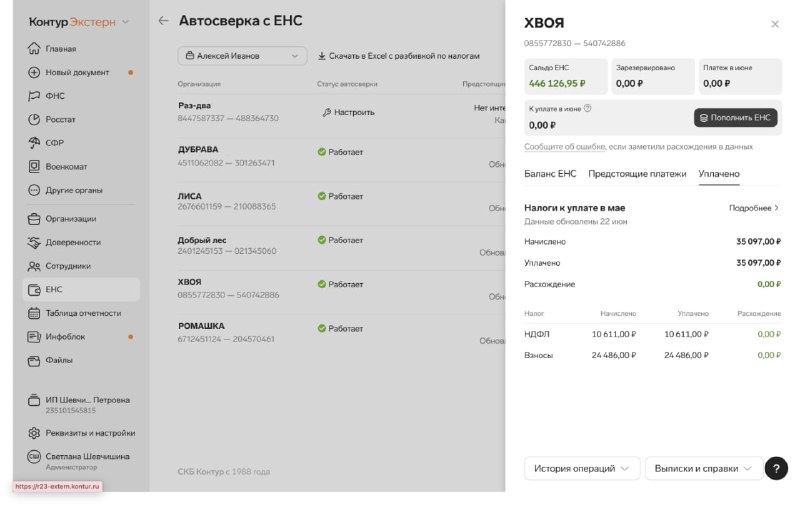Click the Пополнить ЕНС button
This screenshot has height=507, width=800.
[735, 118]
